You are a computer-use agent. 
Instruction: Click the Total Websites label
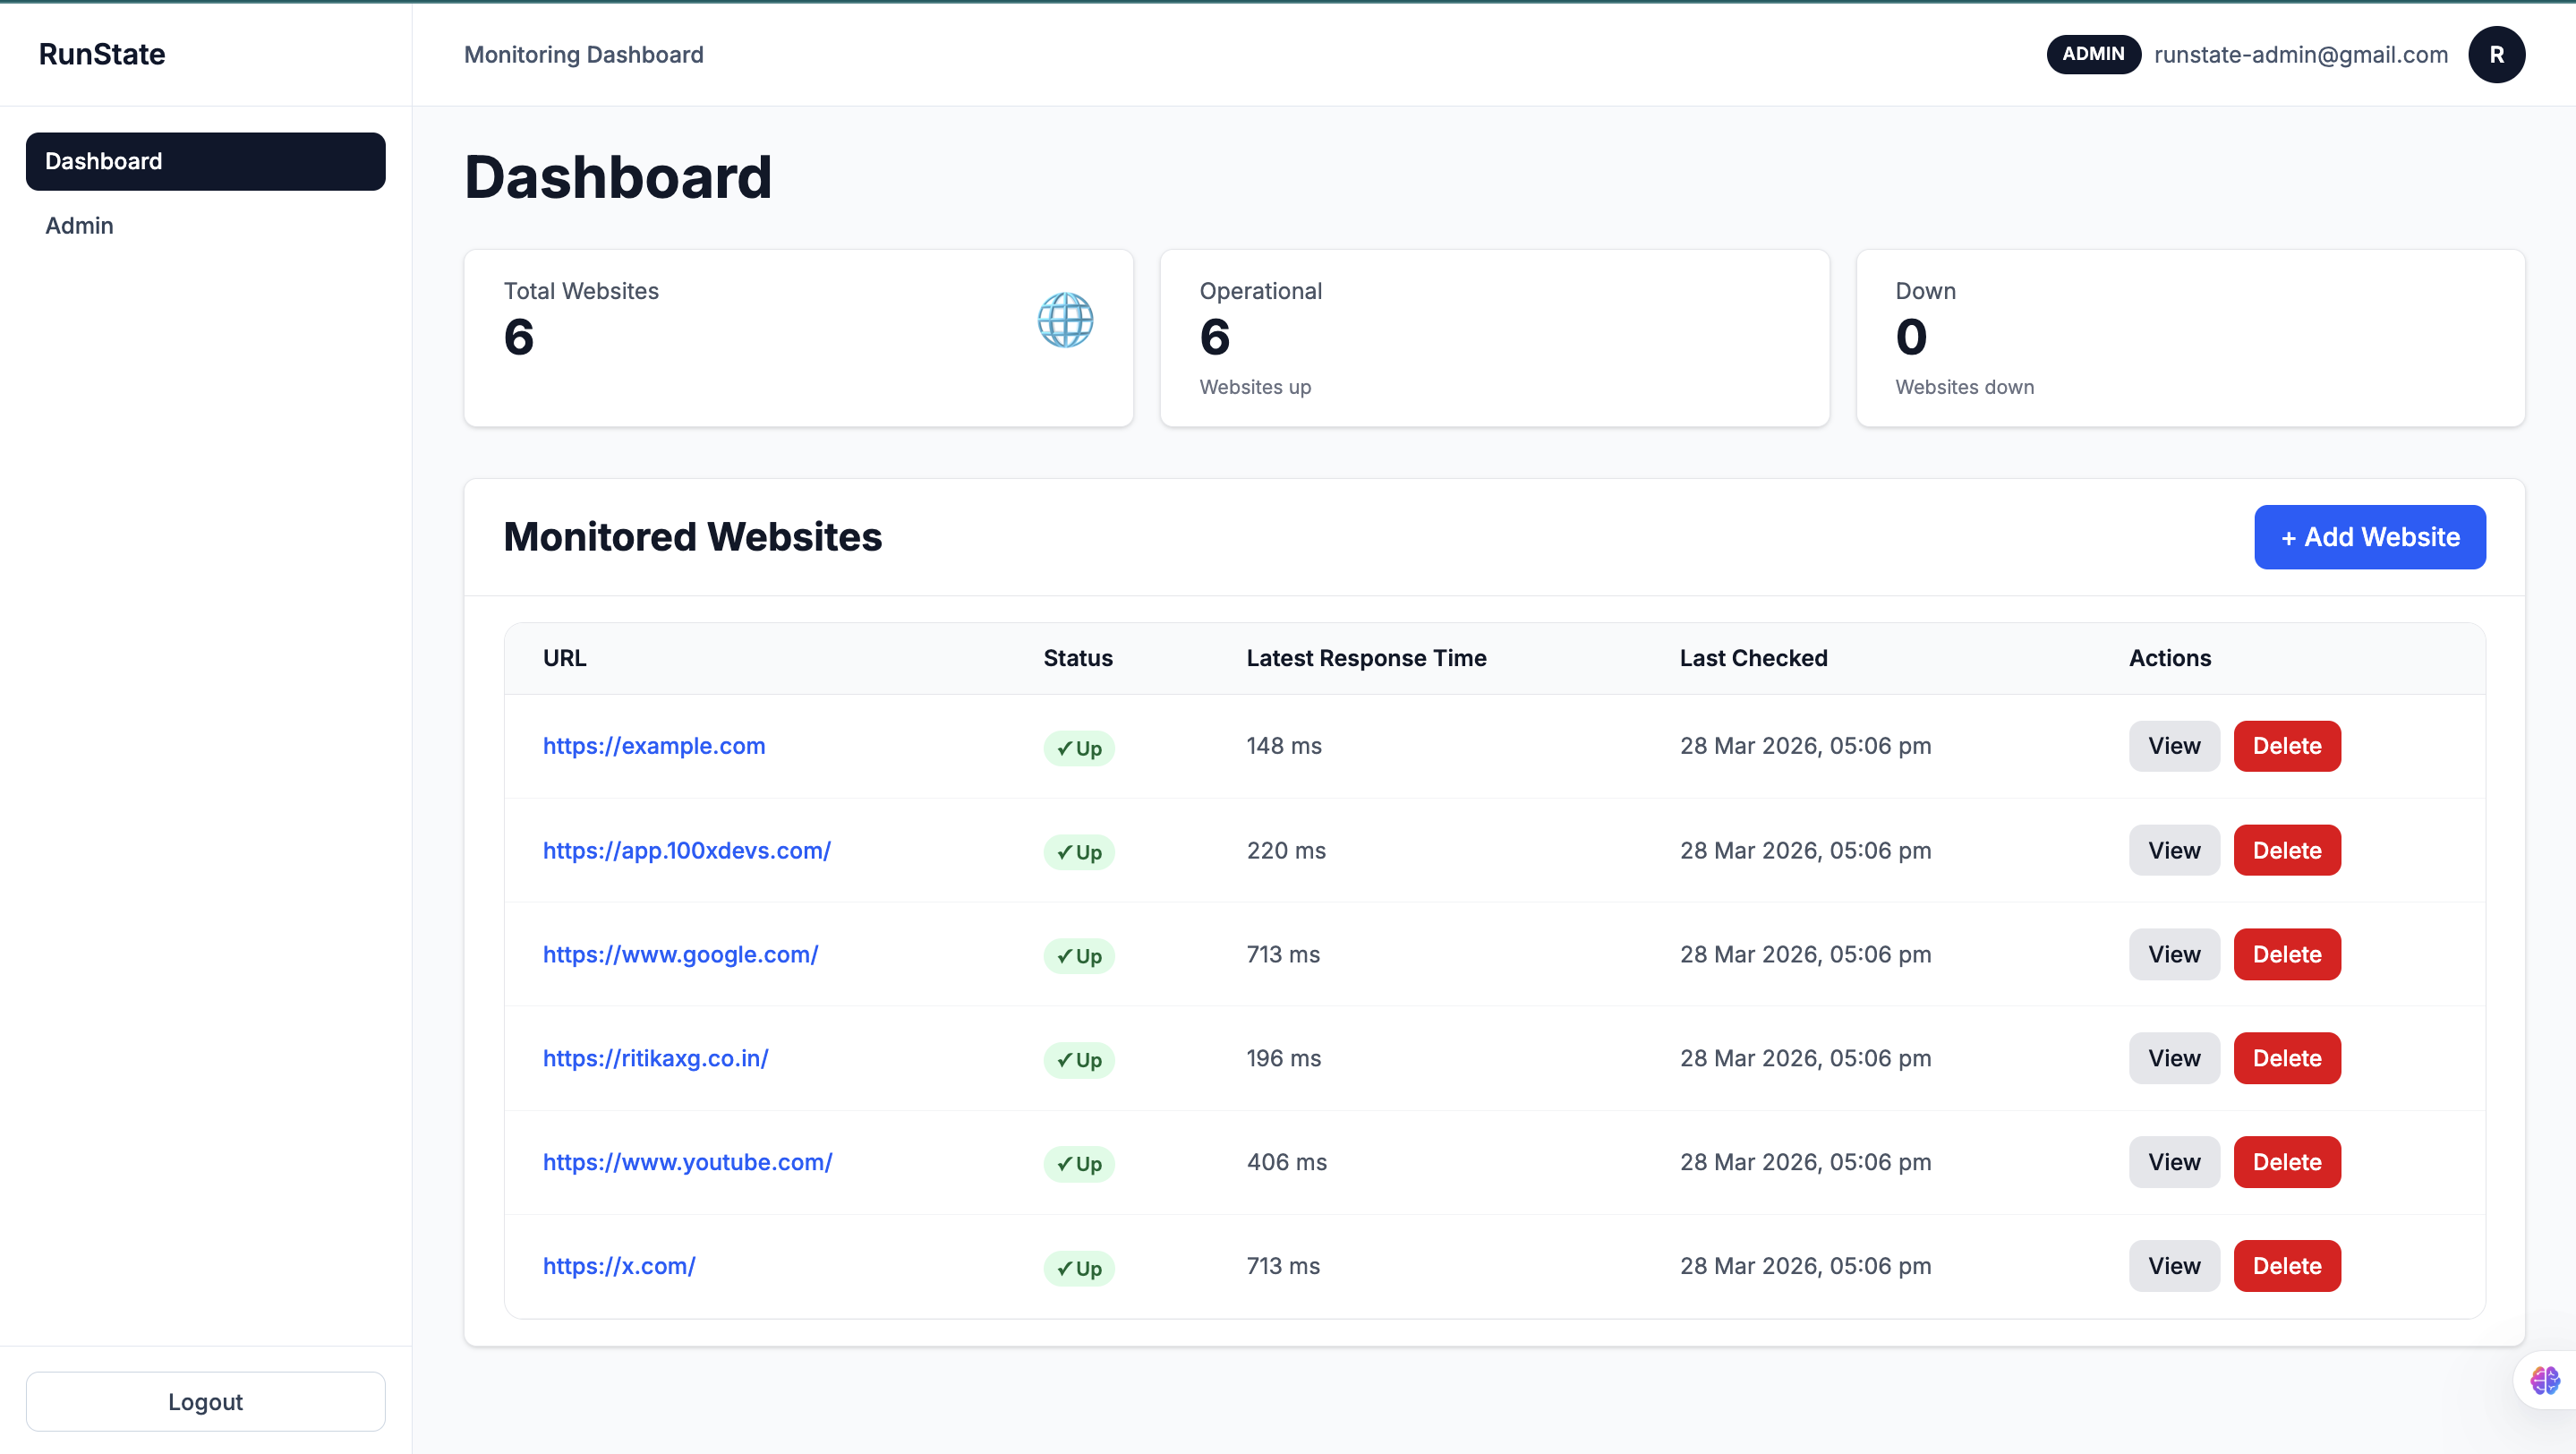coord(581,291)
